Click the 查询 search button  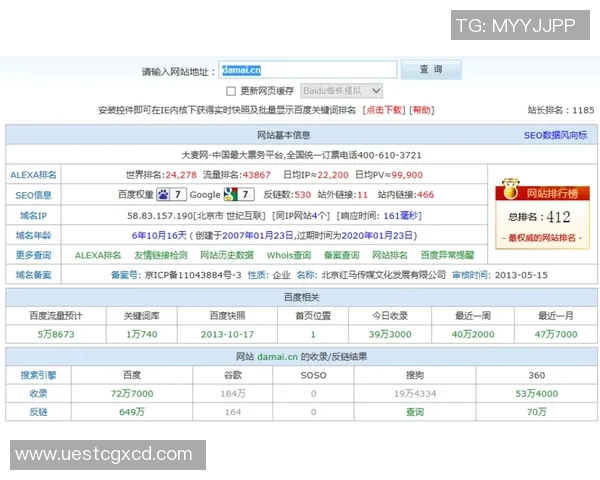431,70
